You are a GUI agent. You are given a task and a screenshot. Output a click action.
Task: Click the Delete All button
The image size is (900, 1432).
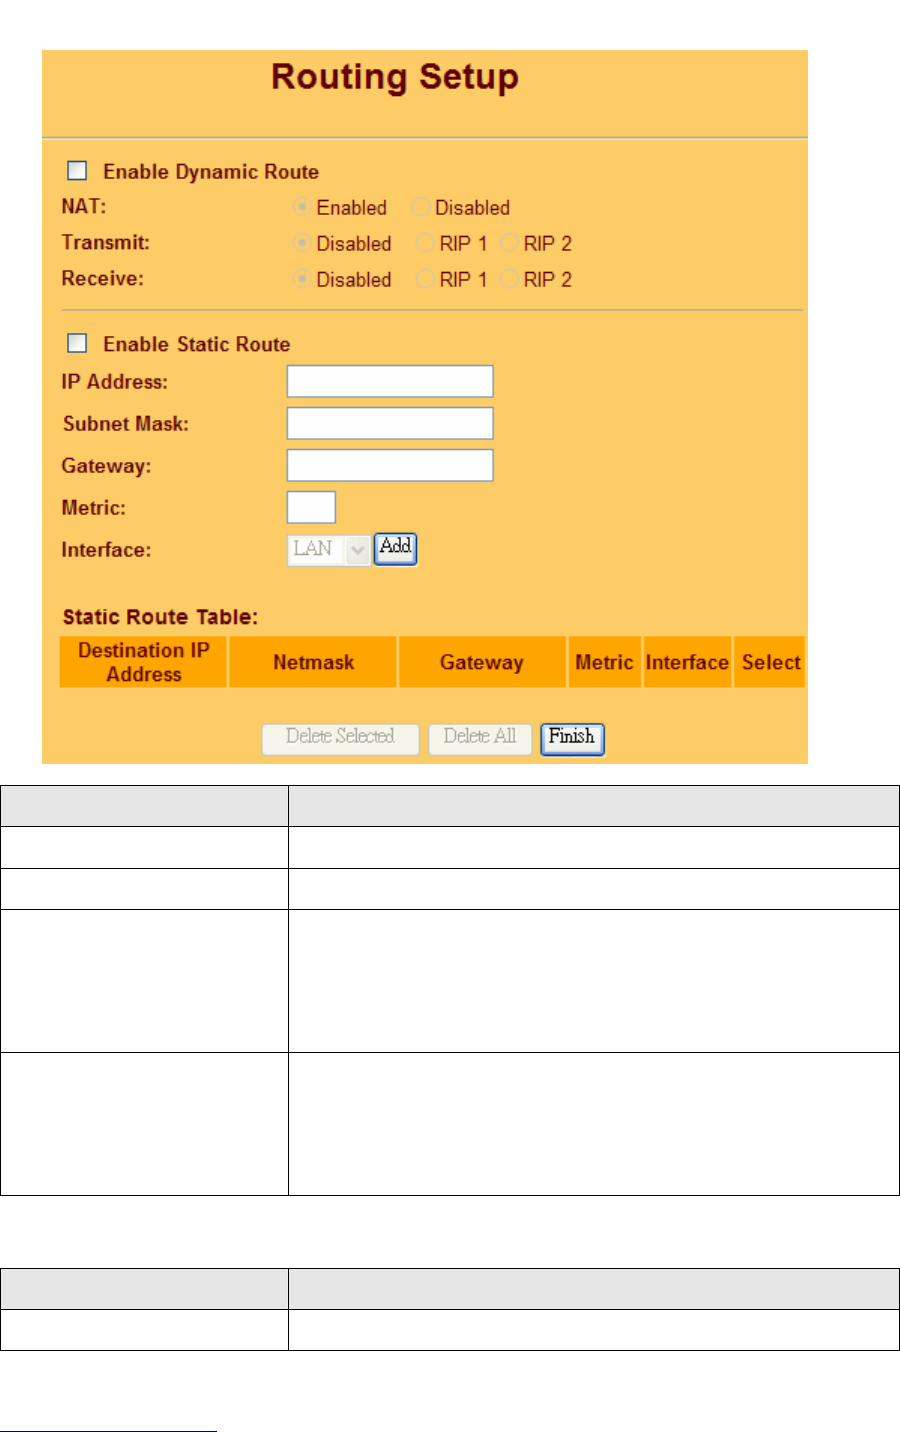point(480,738)
